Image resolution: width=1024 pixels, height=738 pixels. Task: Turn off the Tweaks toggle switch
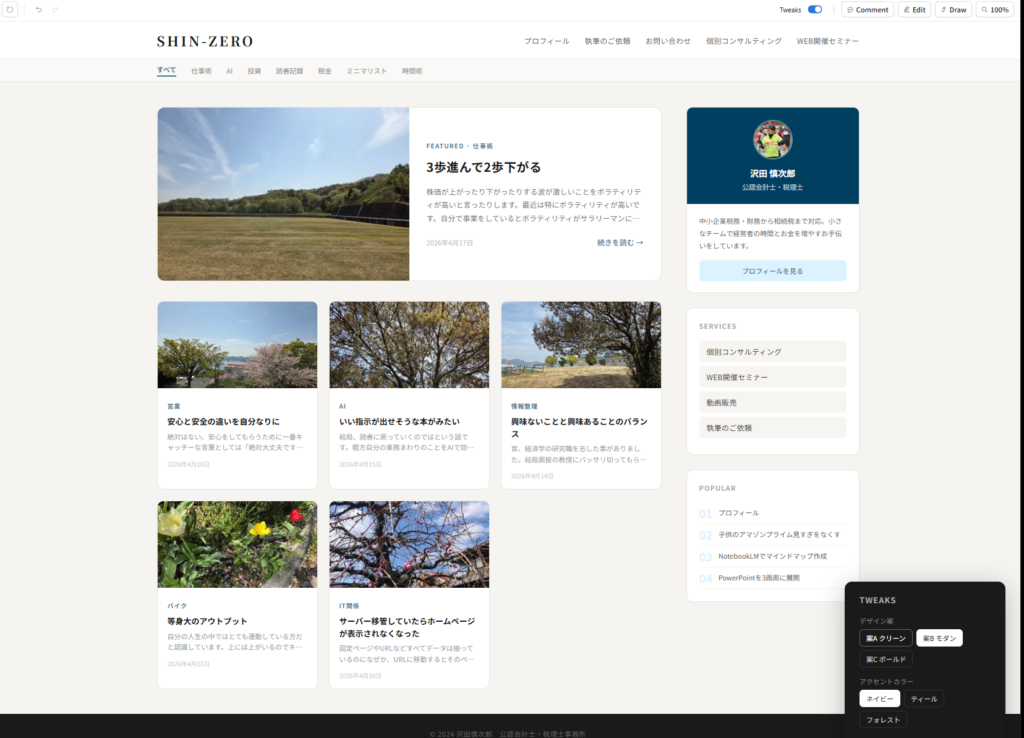[x=815, y=9]
